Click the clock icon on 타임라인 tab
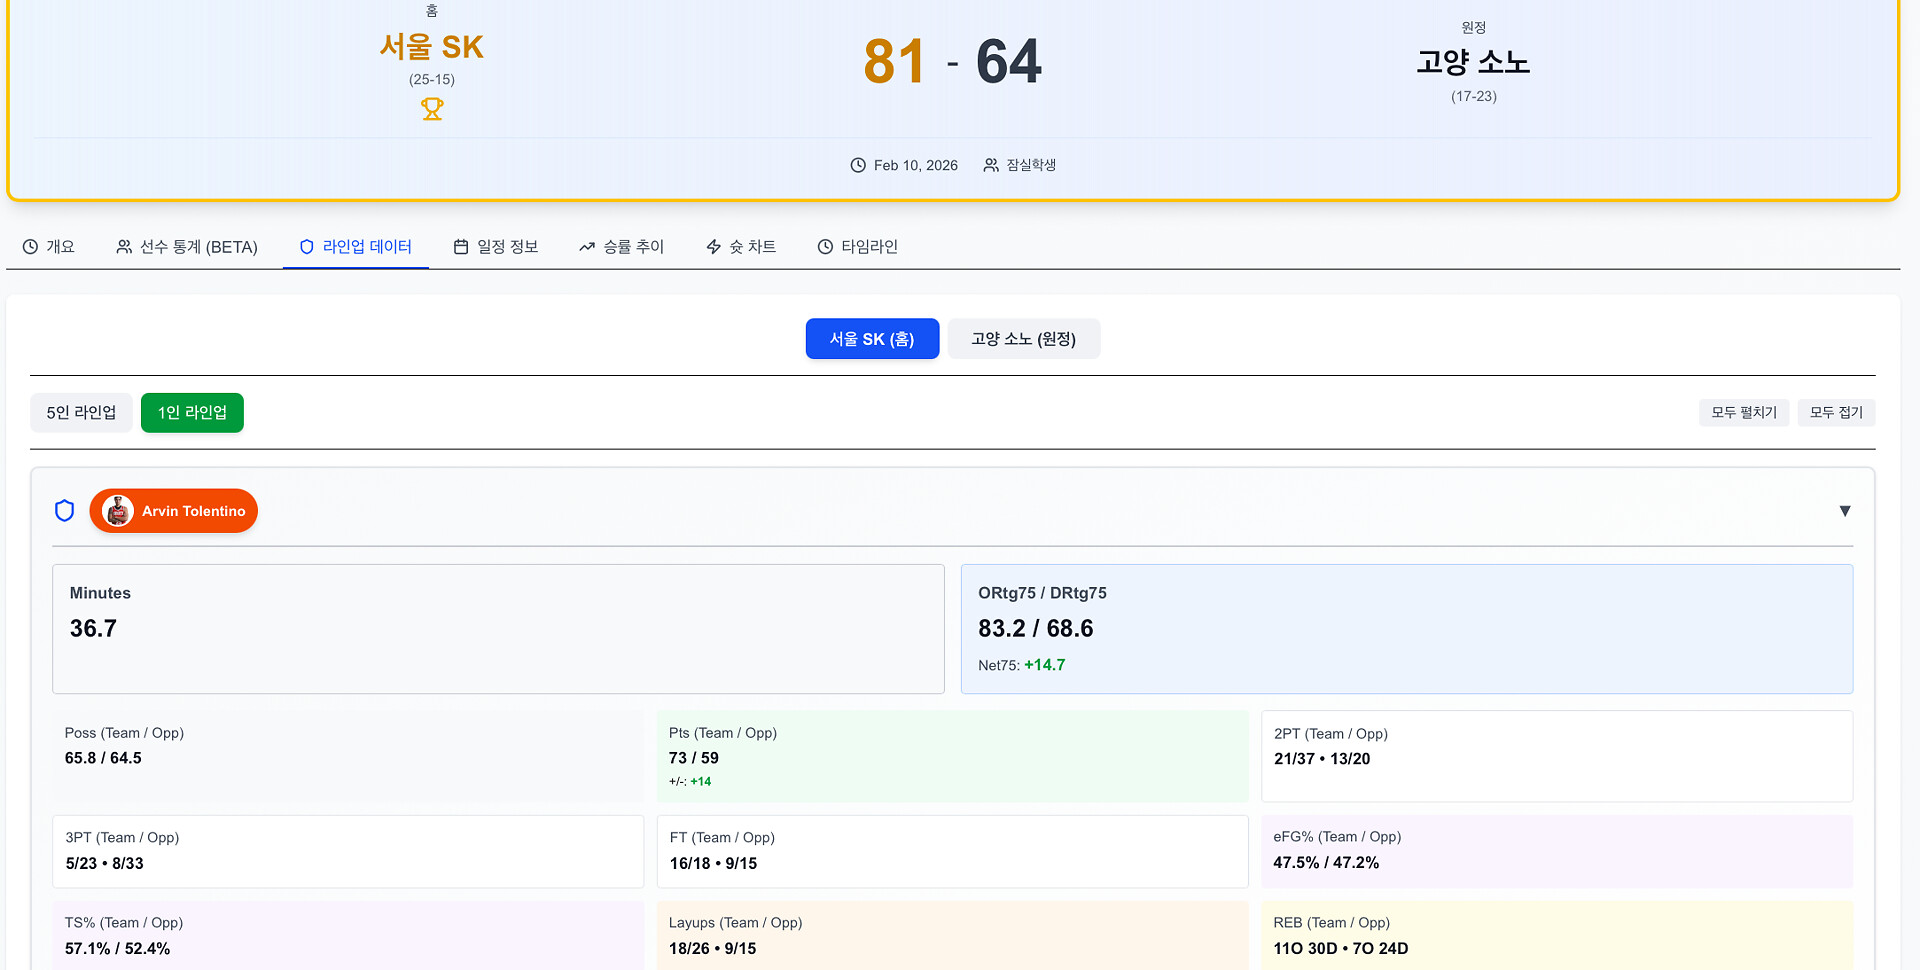 pos(825,247)
